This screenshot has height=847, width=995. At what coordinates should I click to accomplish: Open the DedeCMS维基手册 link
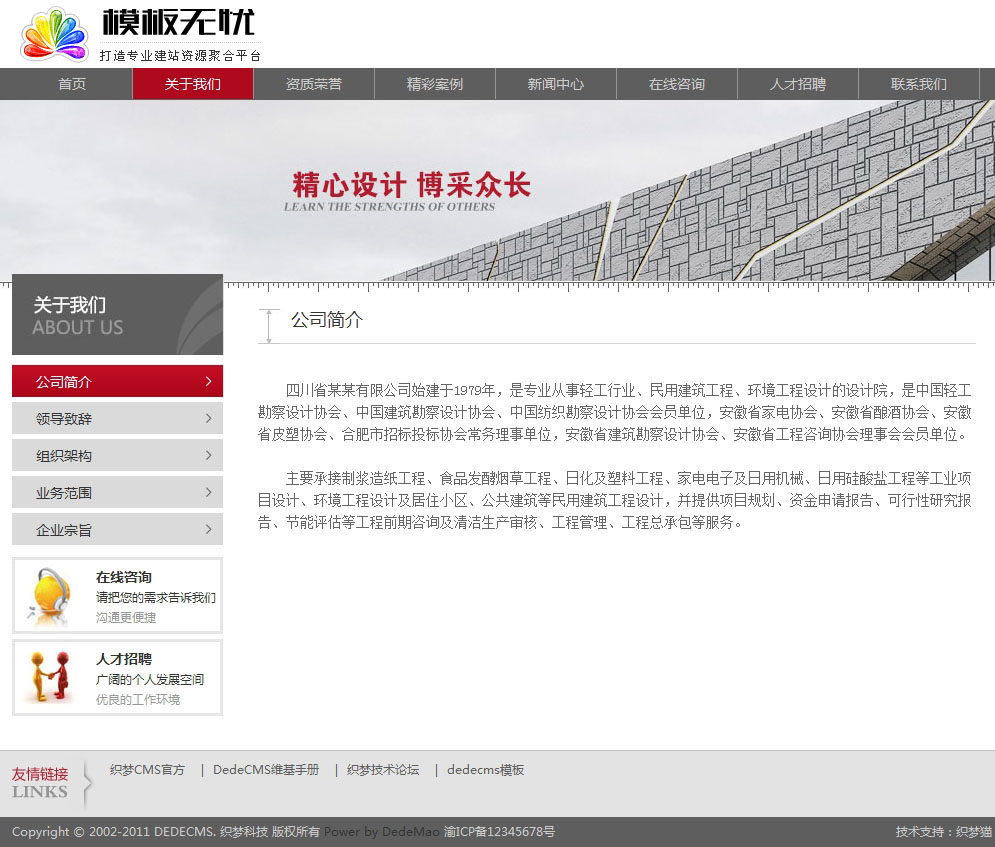[266, 770]
